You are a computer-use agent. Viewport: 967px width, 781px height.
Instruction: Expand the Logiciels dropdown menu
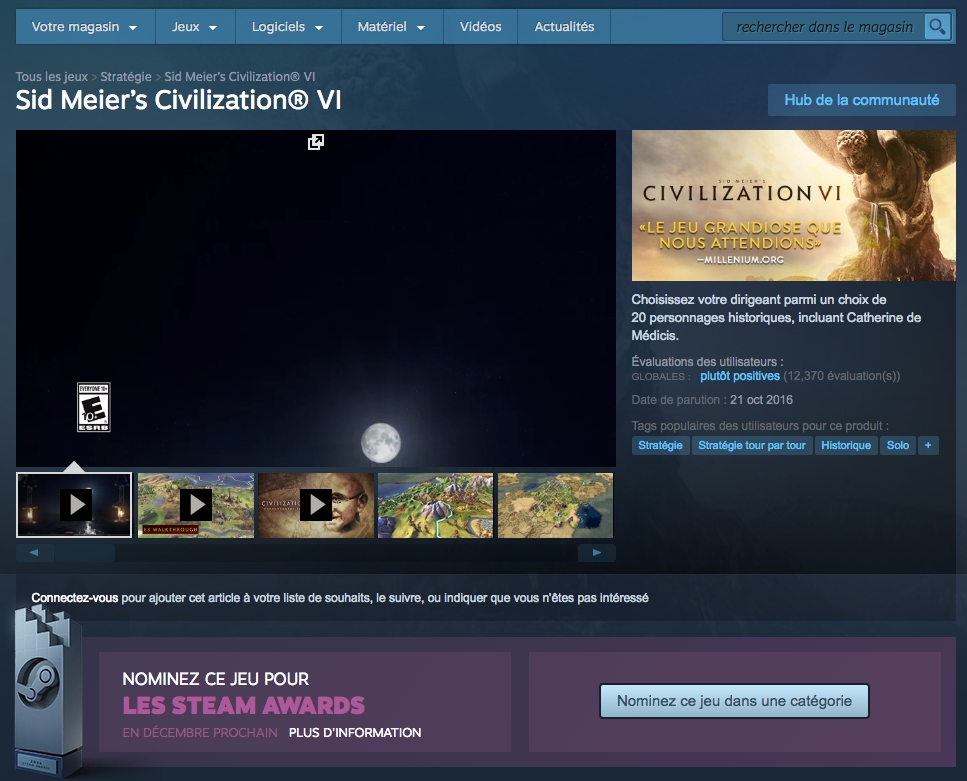coord(288,27)
